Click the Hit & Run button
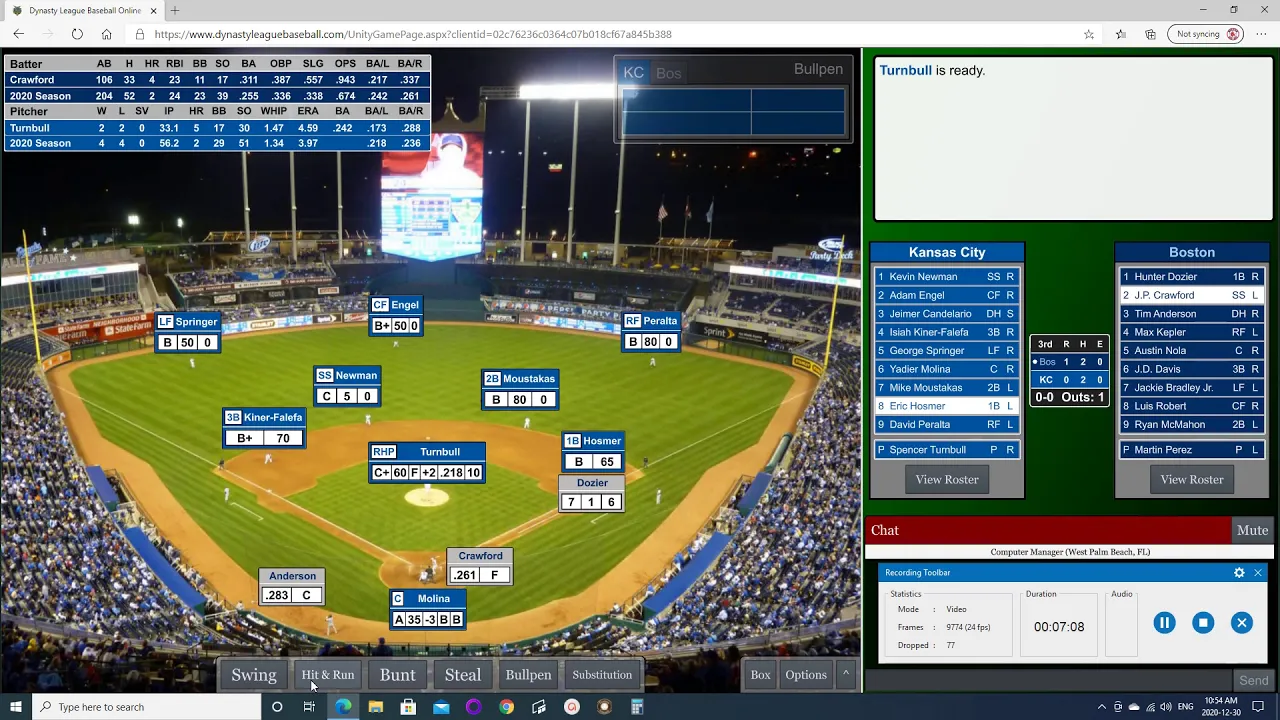Image resolution: width=1280 pixels, height=720 pixels. [328, 675]
